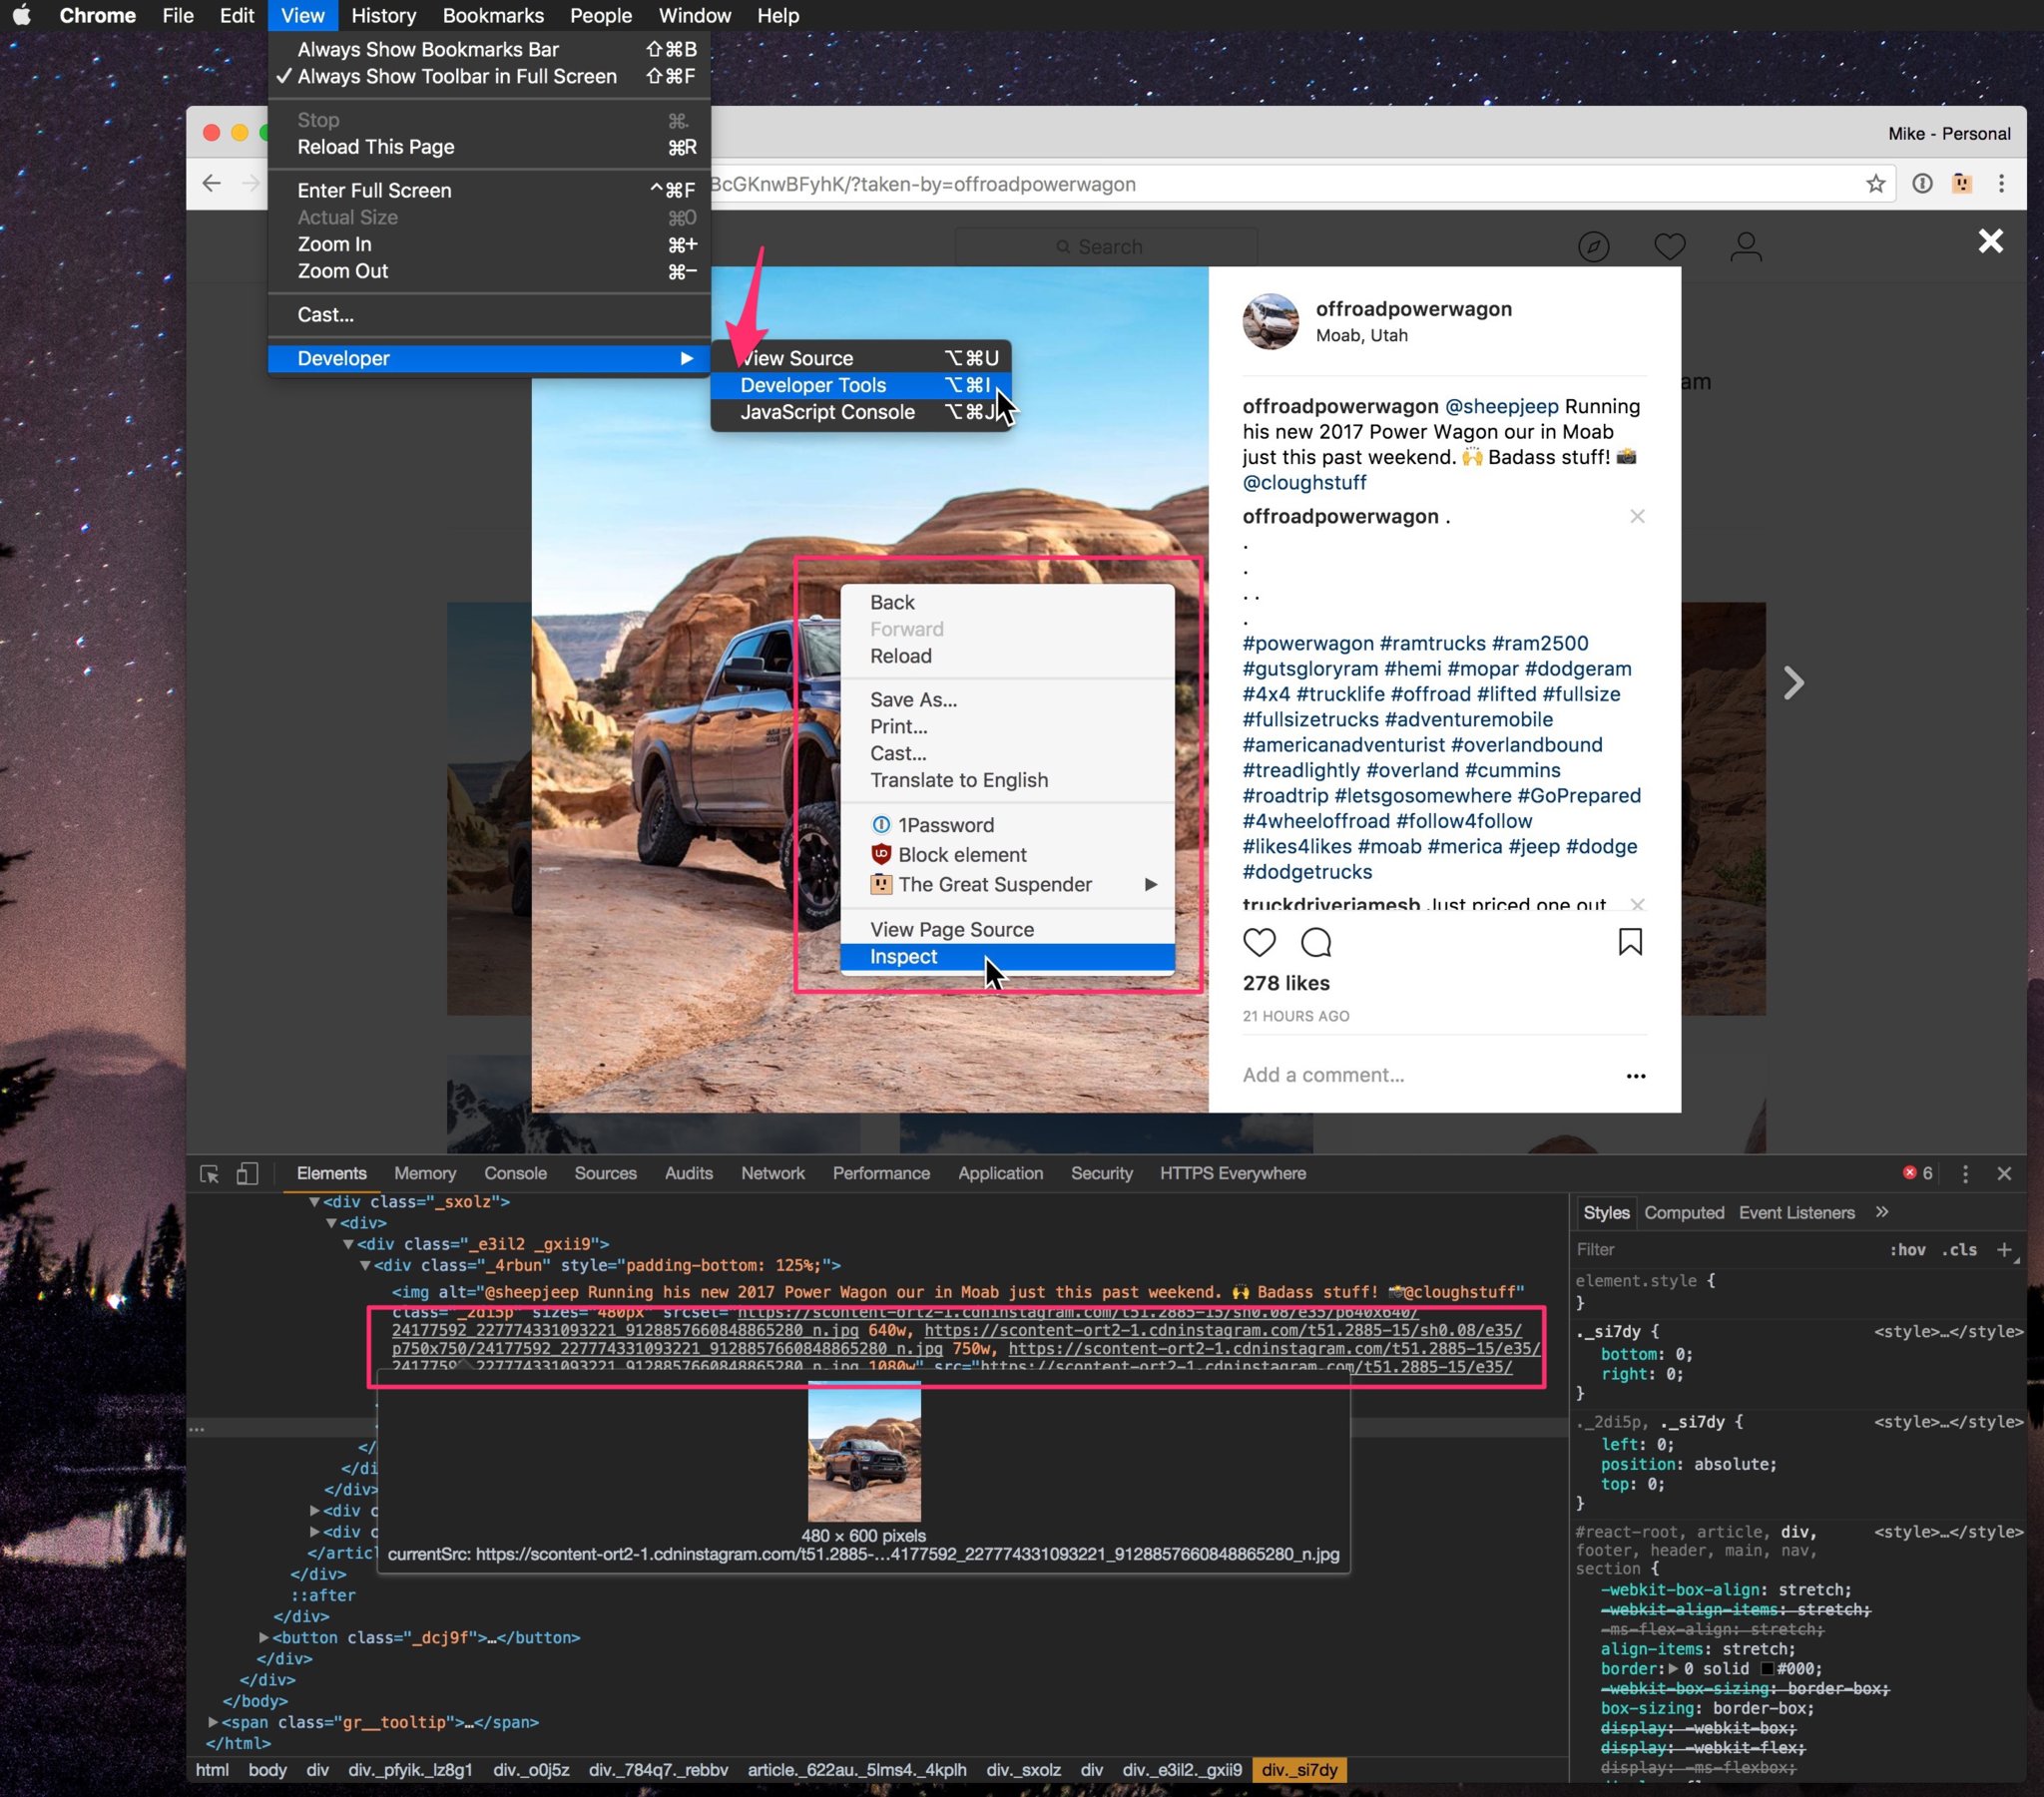
Task: Click Reload This Page menu item
Action: [x=489, y=147]
